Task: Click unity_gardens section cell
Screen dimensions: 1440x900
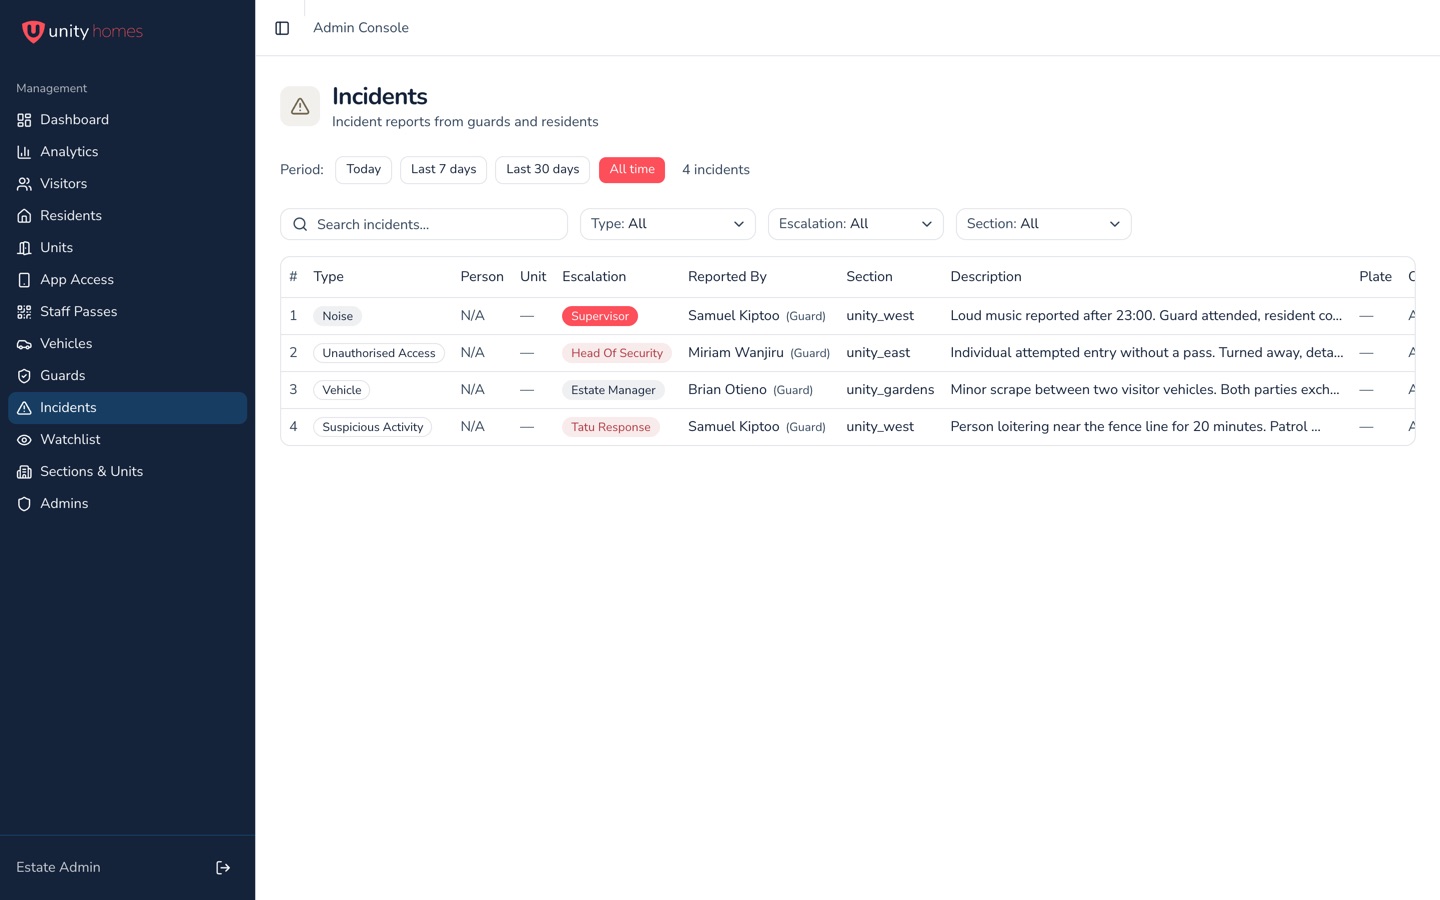Action: [x=890, y=390]
